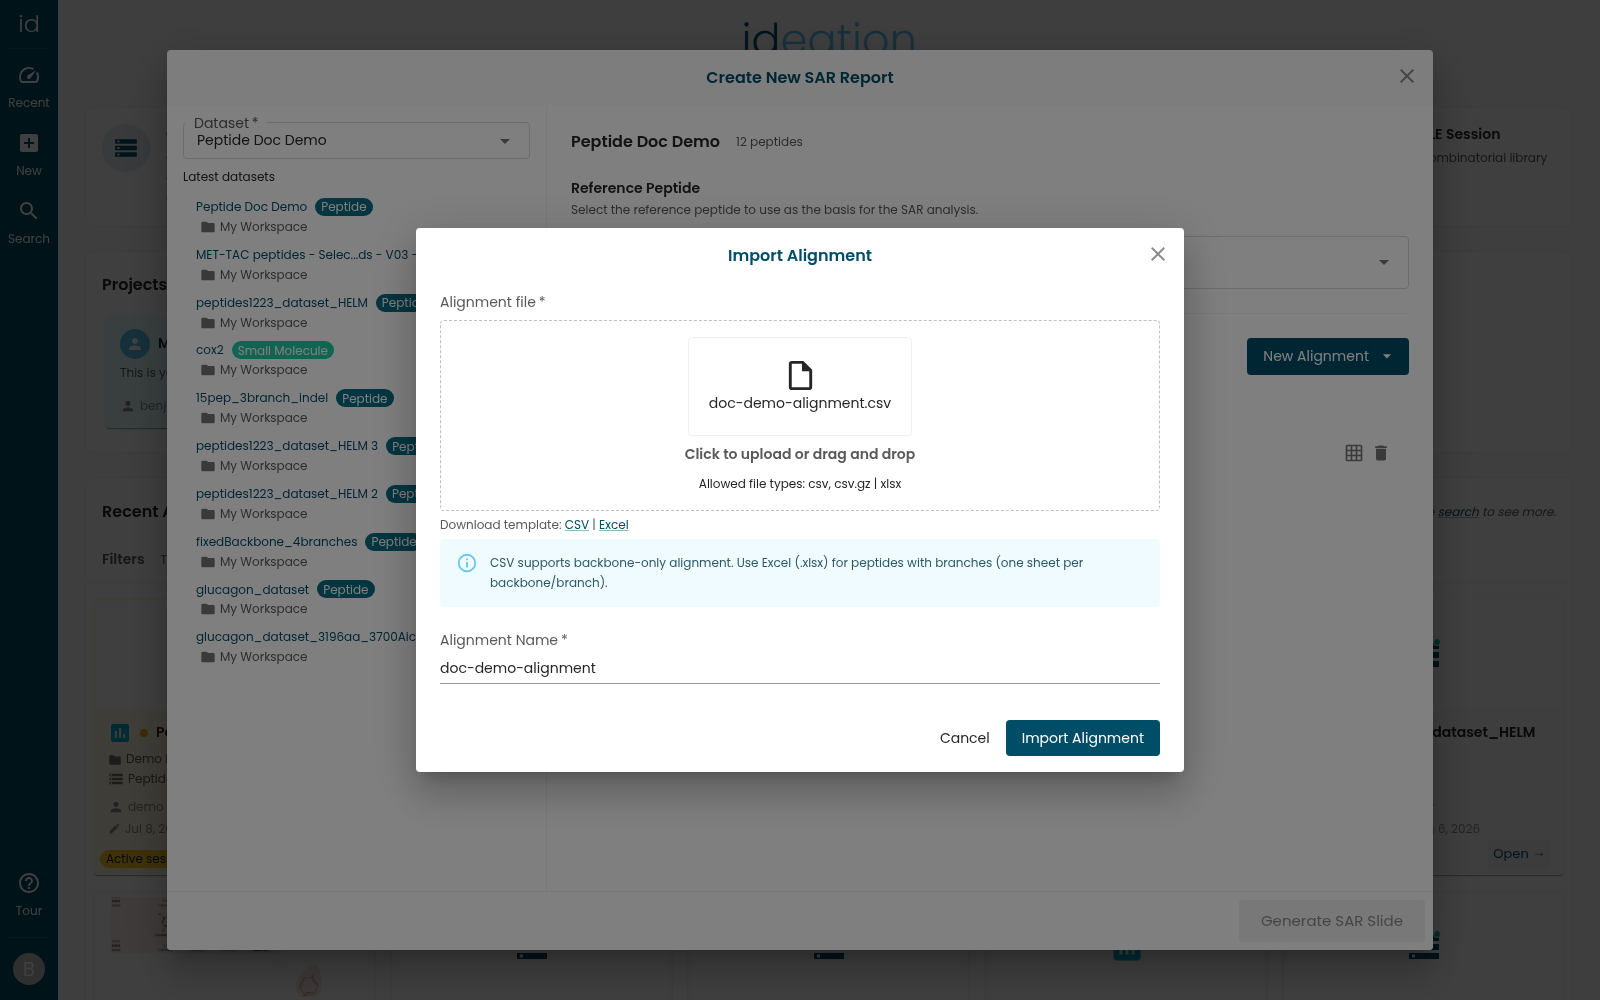Start the Tour help icon
Image resolution: width=1600 pixels, height=1000 pixels.
(x=29, y=883)
